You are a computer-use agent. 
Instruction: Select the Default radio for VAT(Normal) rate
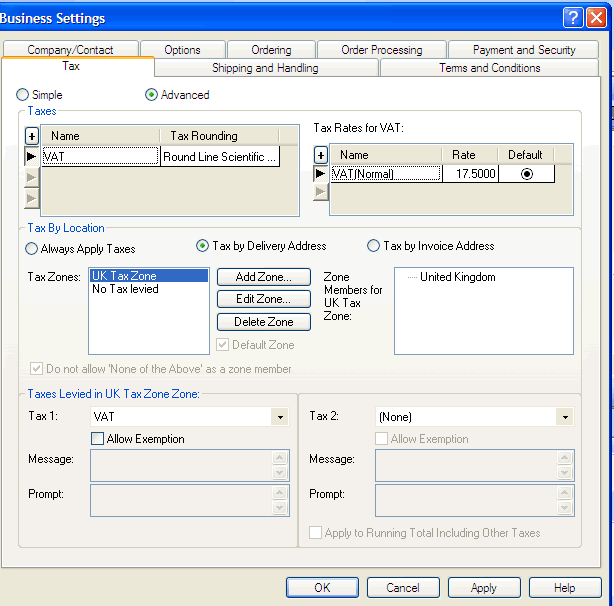point(526,174)
